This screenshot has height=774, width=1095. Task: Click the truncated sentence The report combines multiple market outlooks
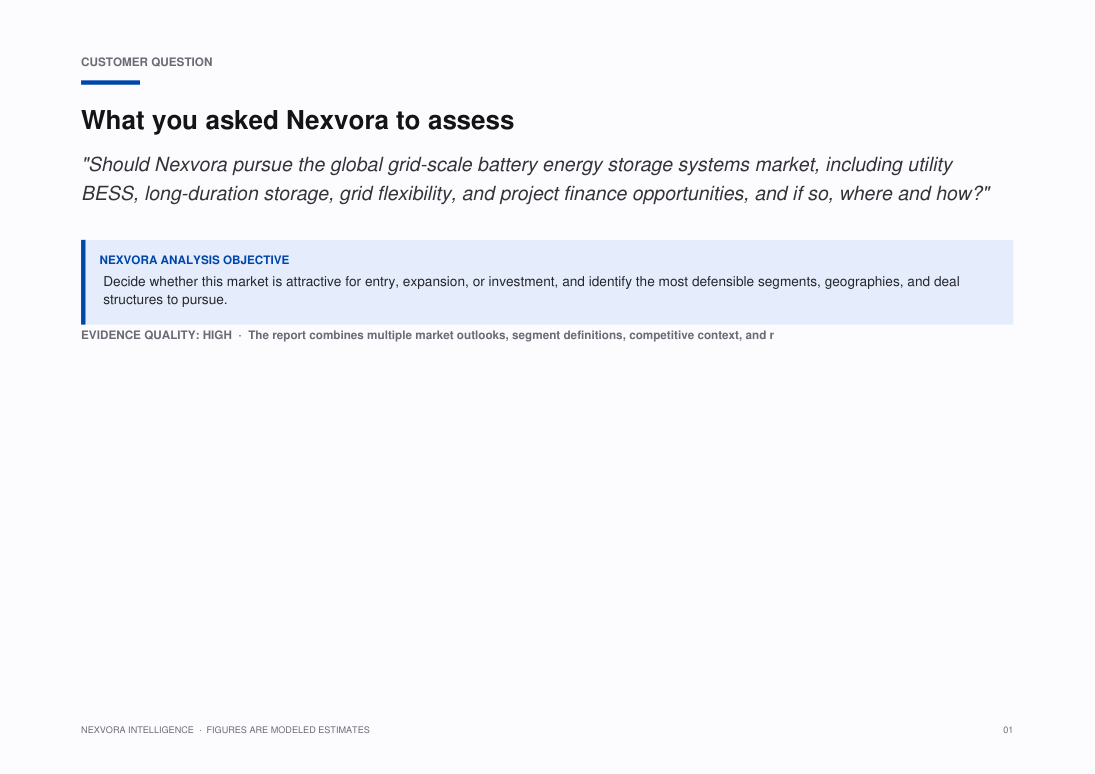pos(510,335)
